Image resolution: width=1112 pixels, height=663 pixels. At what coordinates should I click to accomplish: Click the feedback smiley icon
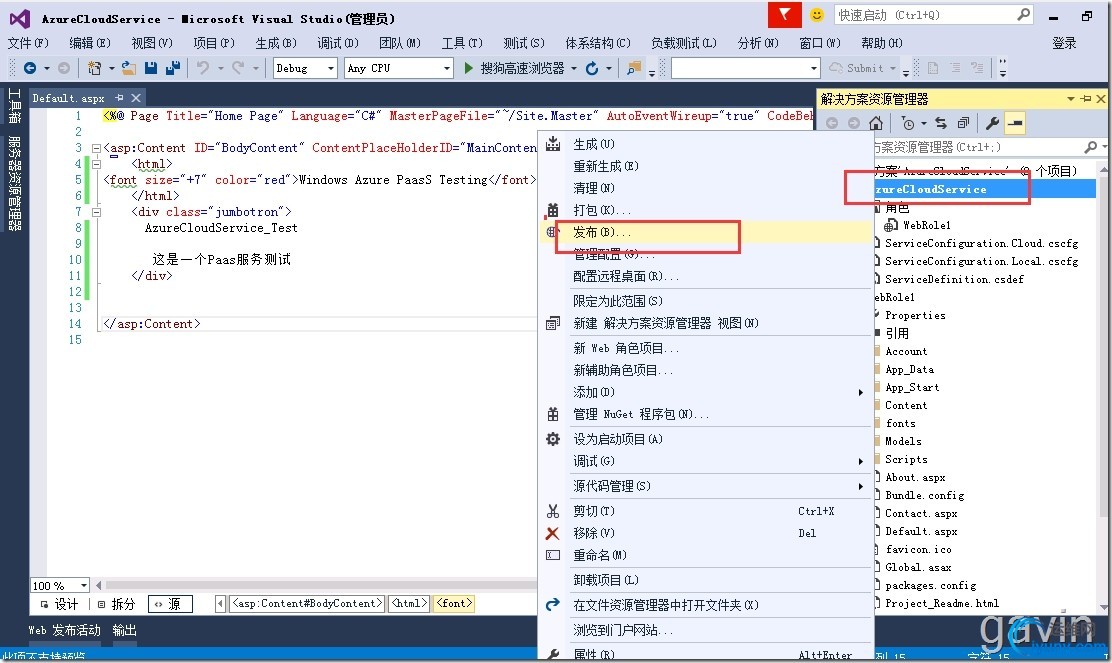(x=817, y=15)
